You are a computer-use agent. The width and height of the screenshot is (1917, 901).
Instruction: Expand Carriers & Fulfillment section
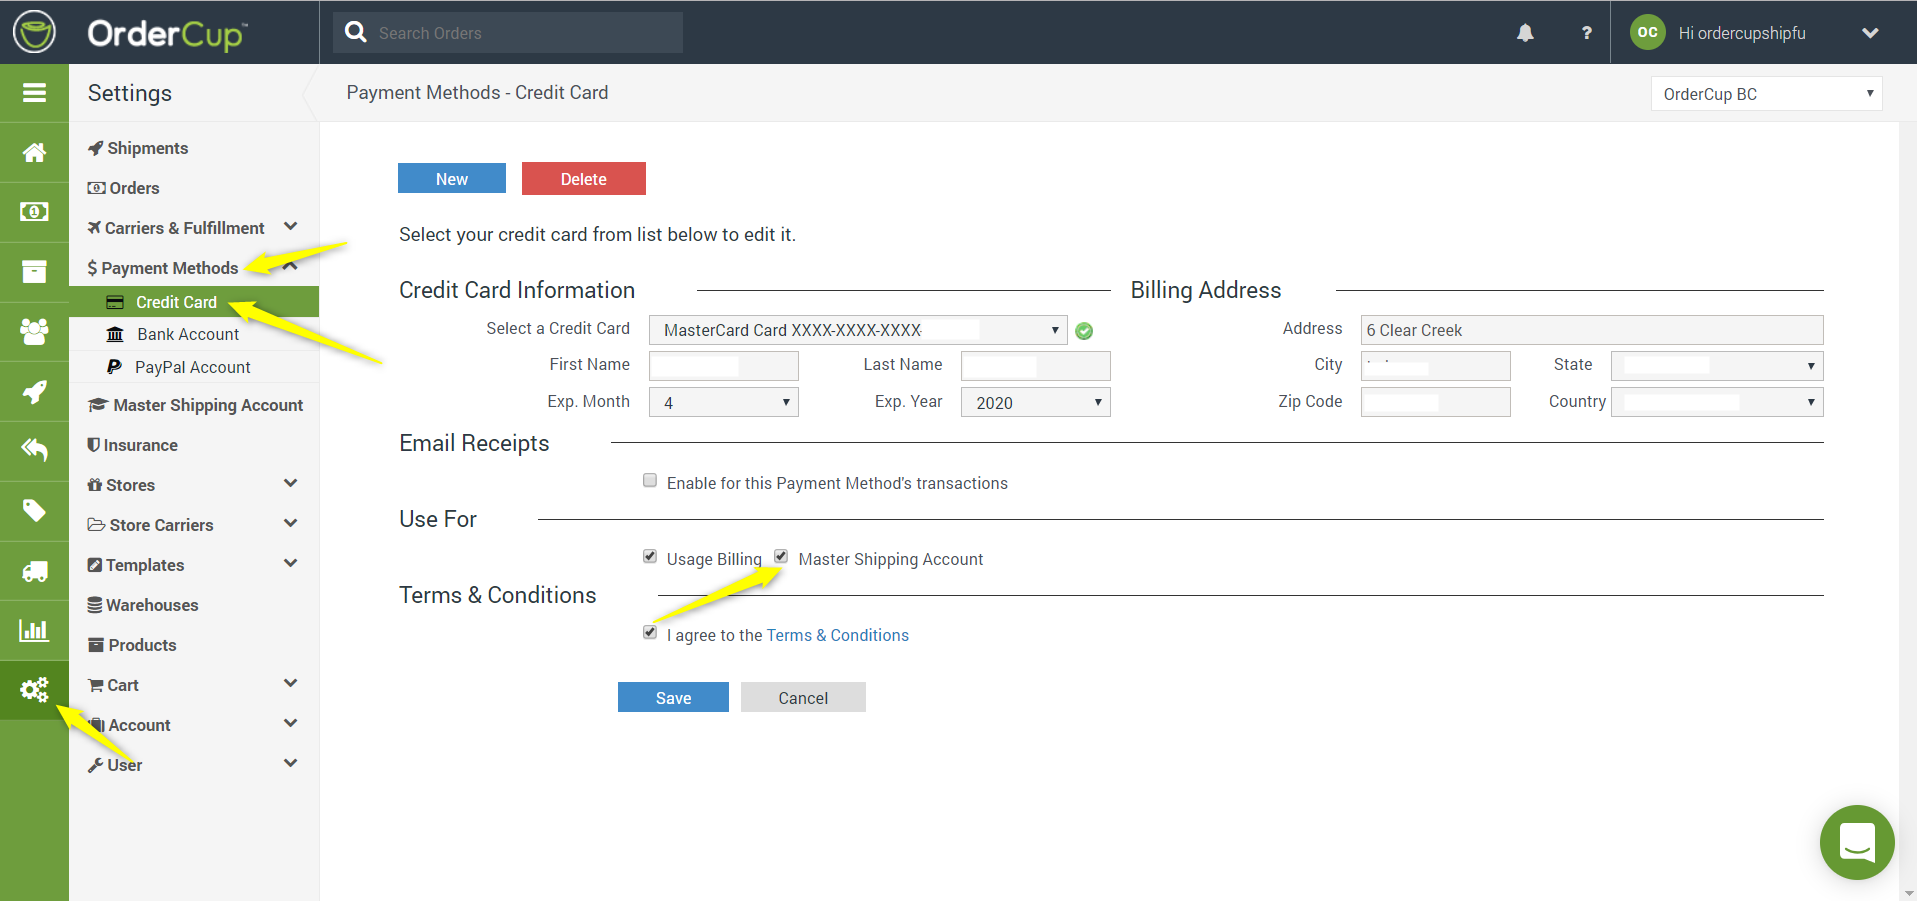(290, 227)
